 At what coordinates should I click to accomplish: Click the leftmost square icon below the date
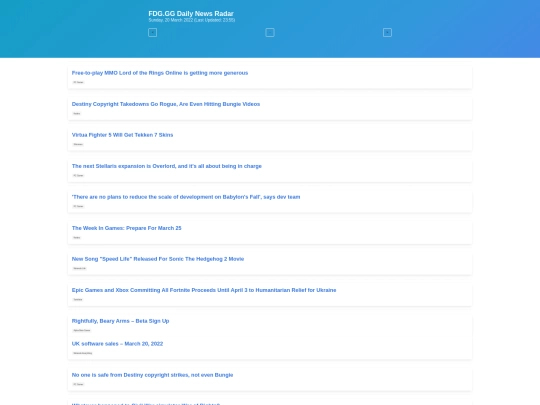pos(153,32)
